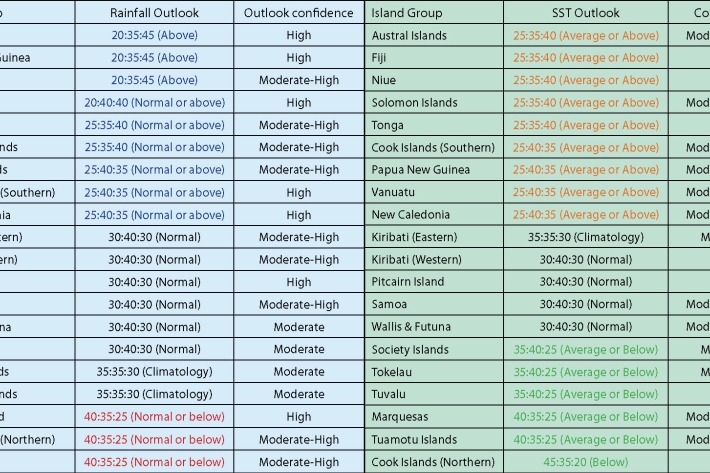Click the Tuamotu Islands cell

[x=414, y=440]
